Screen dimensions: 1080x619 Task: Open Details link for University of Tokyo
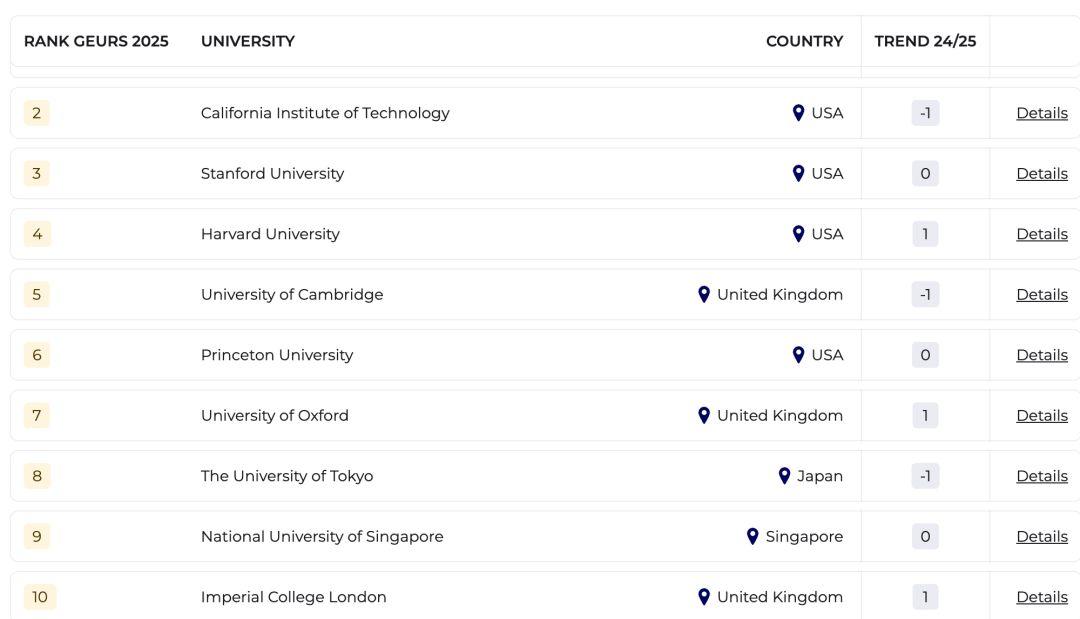pyautogui.click(x=1041, y=476)
